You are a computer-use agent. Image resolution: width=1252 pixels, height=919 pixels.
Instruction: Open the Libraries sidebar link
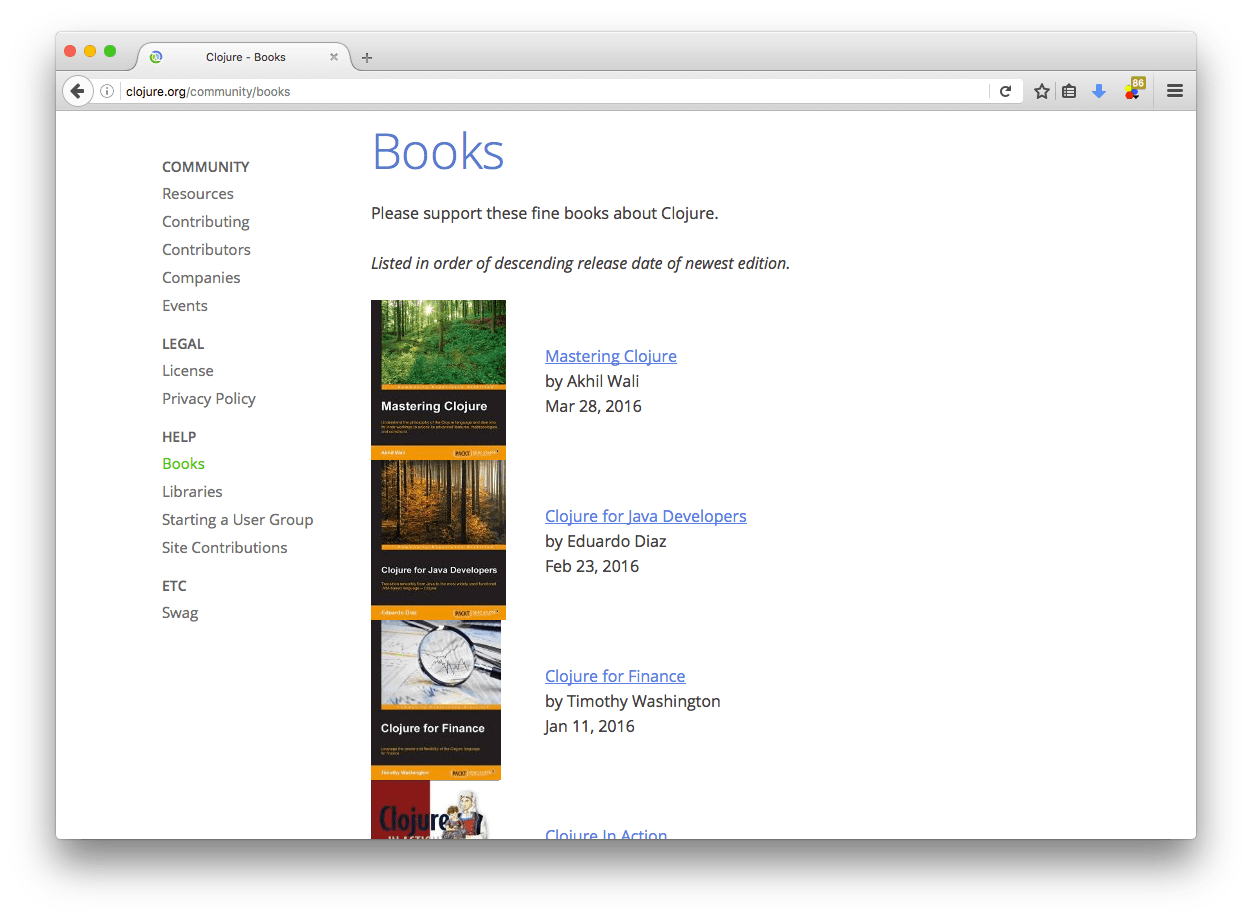click(x=192, y=491)
